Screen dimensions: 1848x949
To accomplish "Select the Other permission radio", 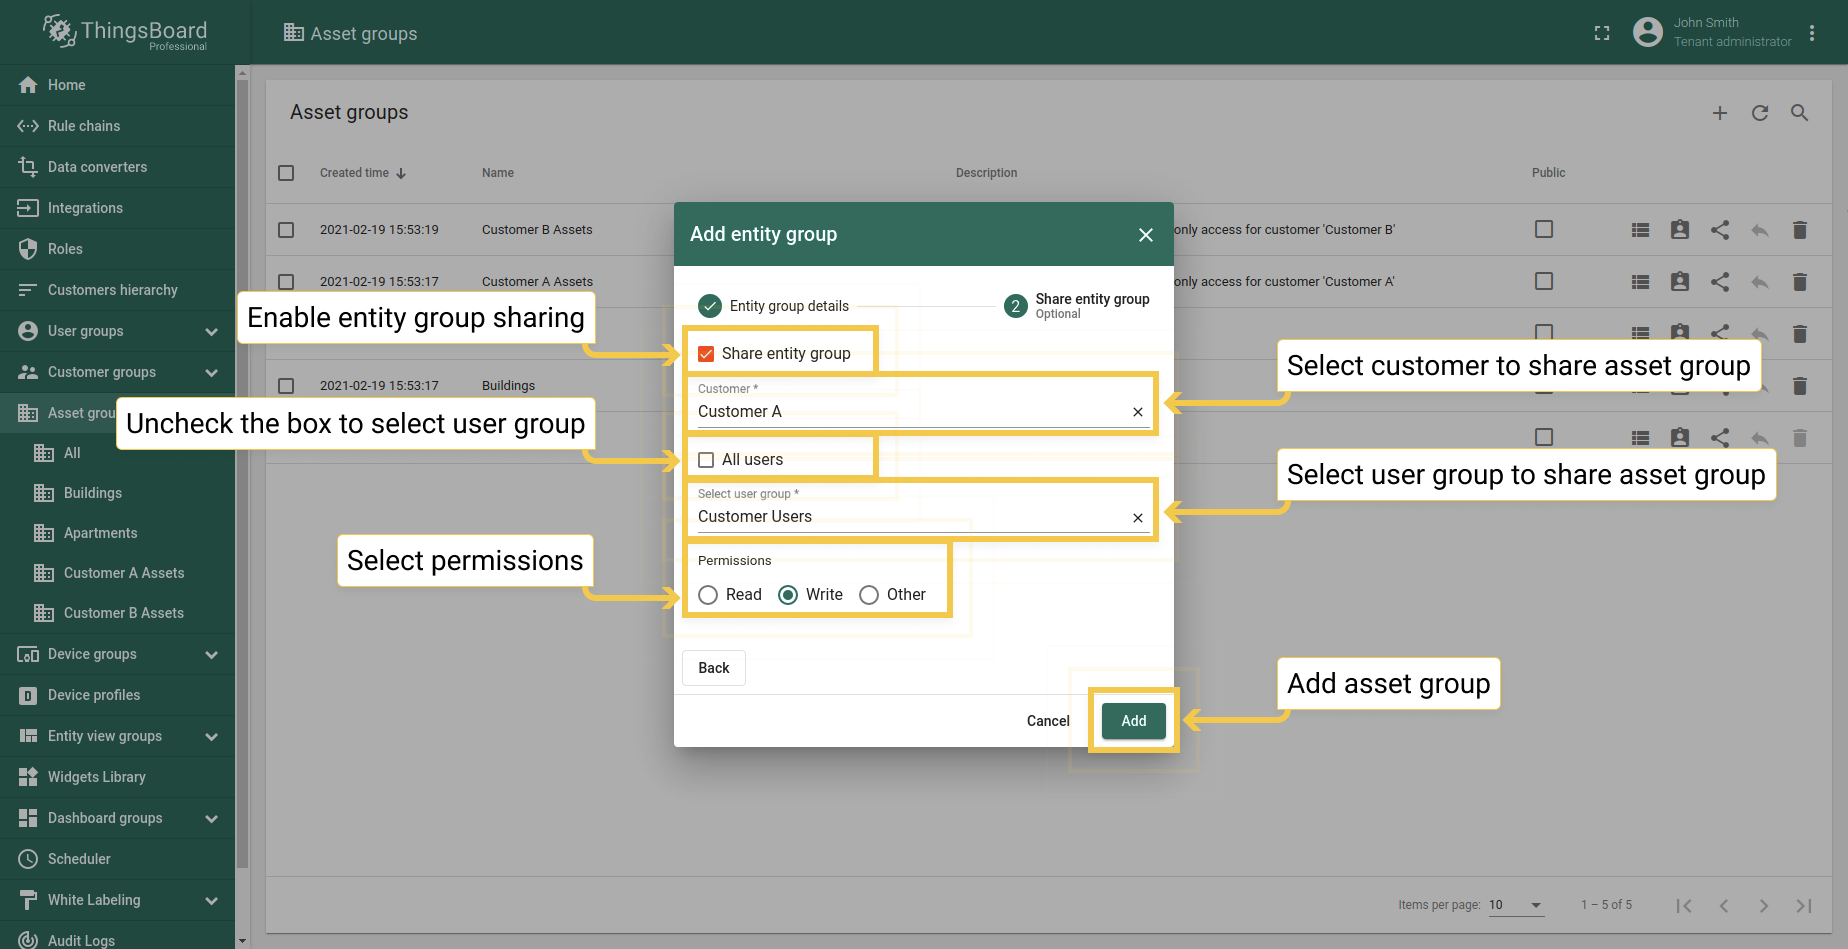I will click(x=869, y=595).
